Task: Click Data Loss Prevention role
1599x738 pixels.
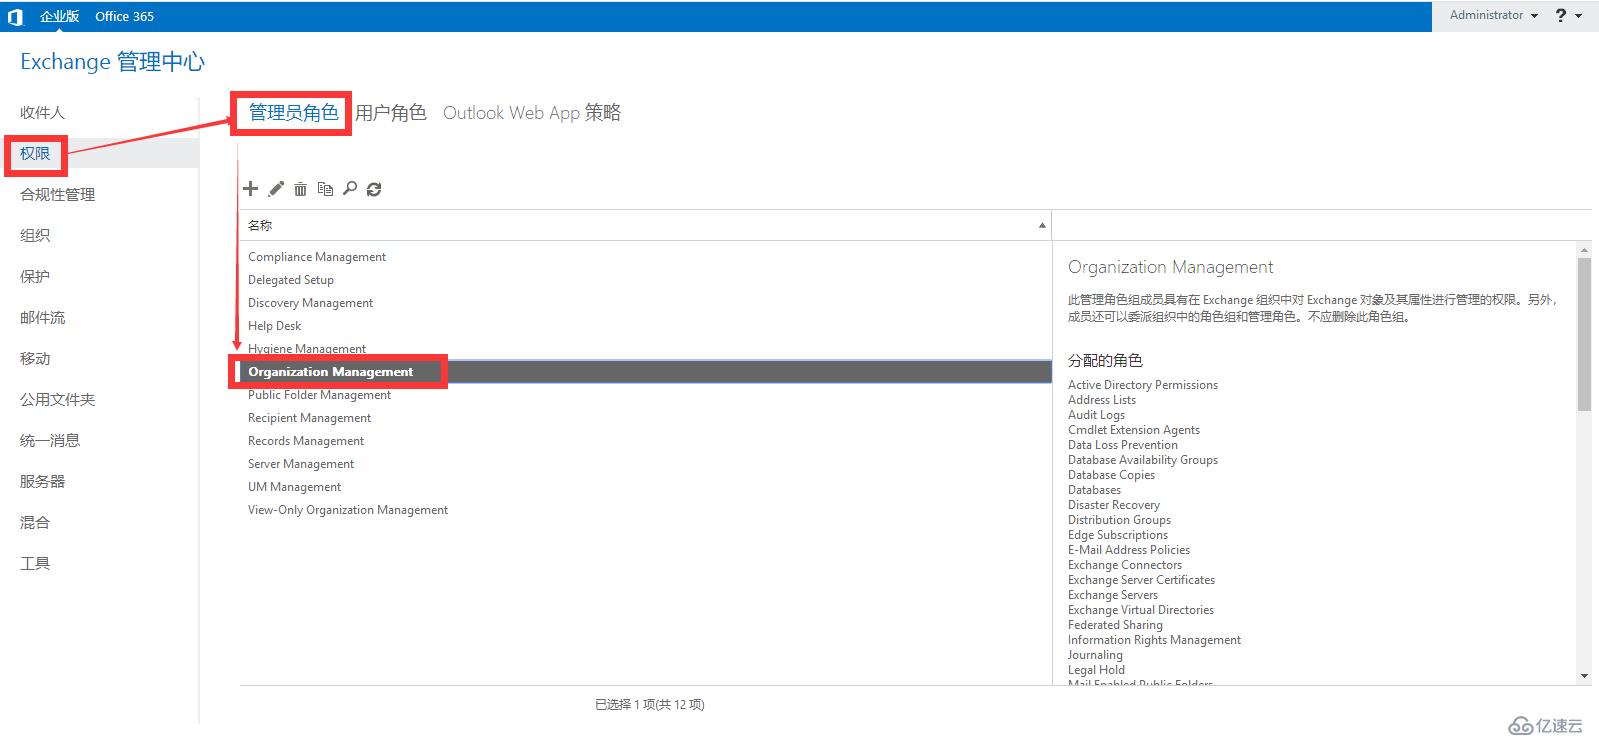Action: [x=1123, y=445]
